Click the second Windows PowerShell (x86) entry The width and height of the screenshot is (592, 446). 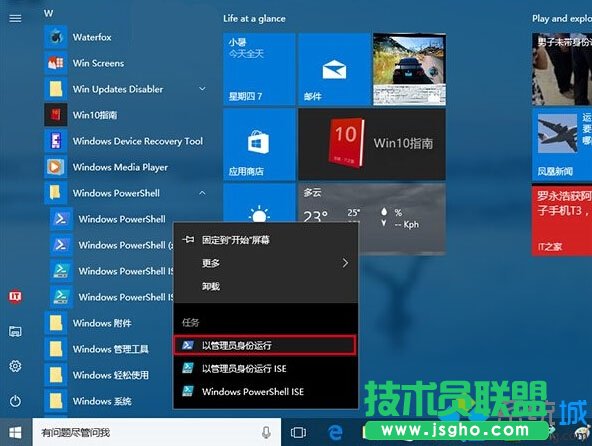(112, 245)
